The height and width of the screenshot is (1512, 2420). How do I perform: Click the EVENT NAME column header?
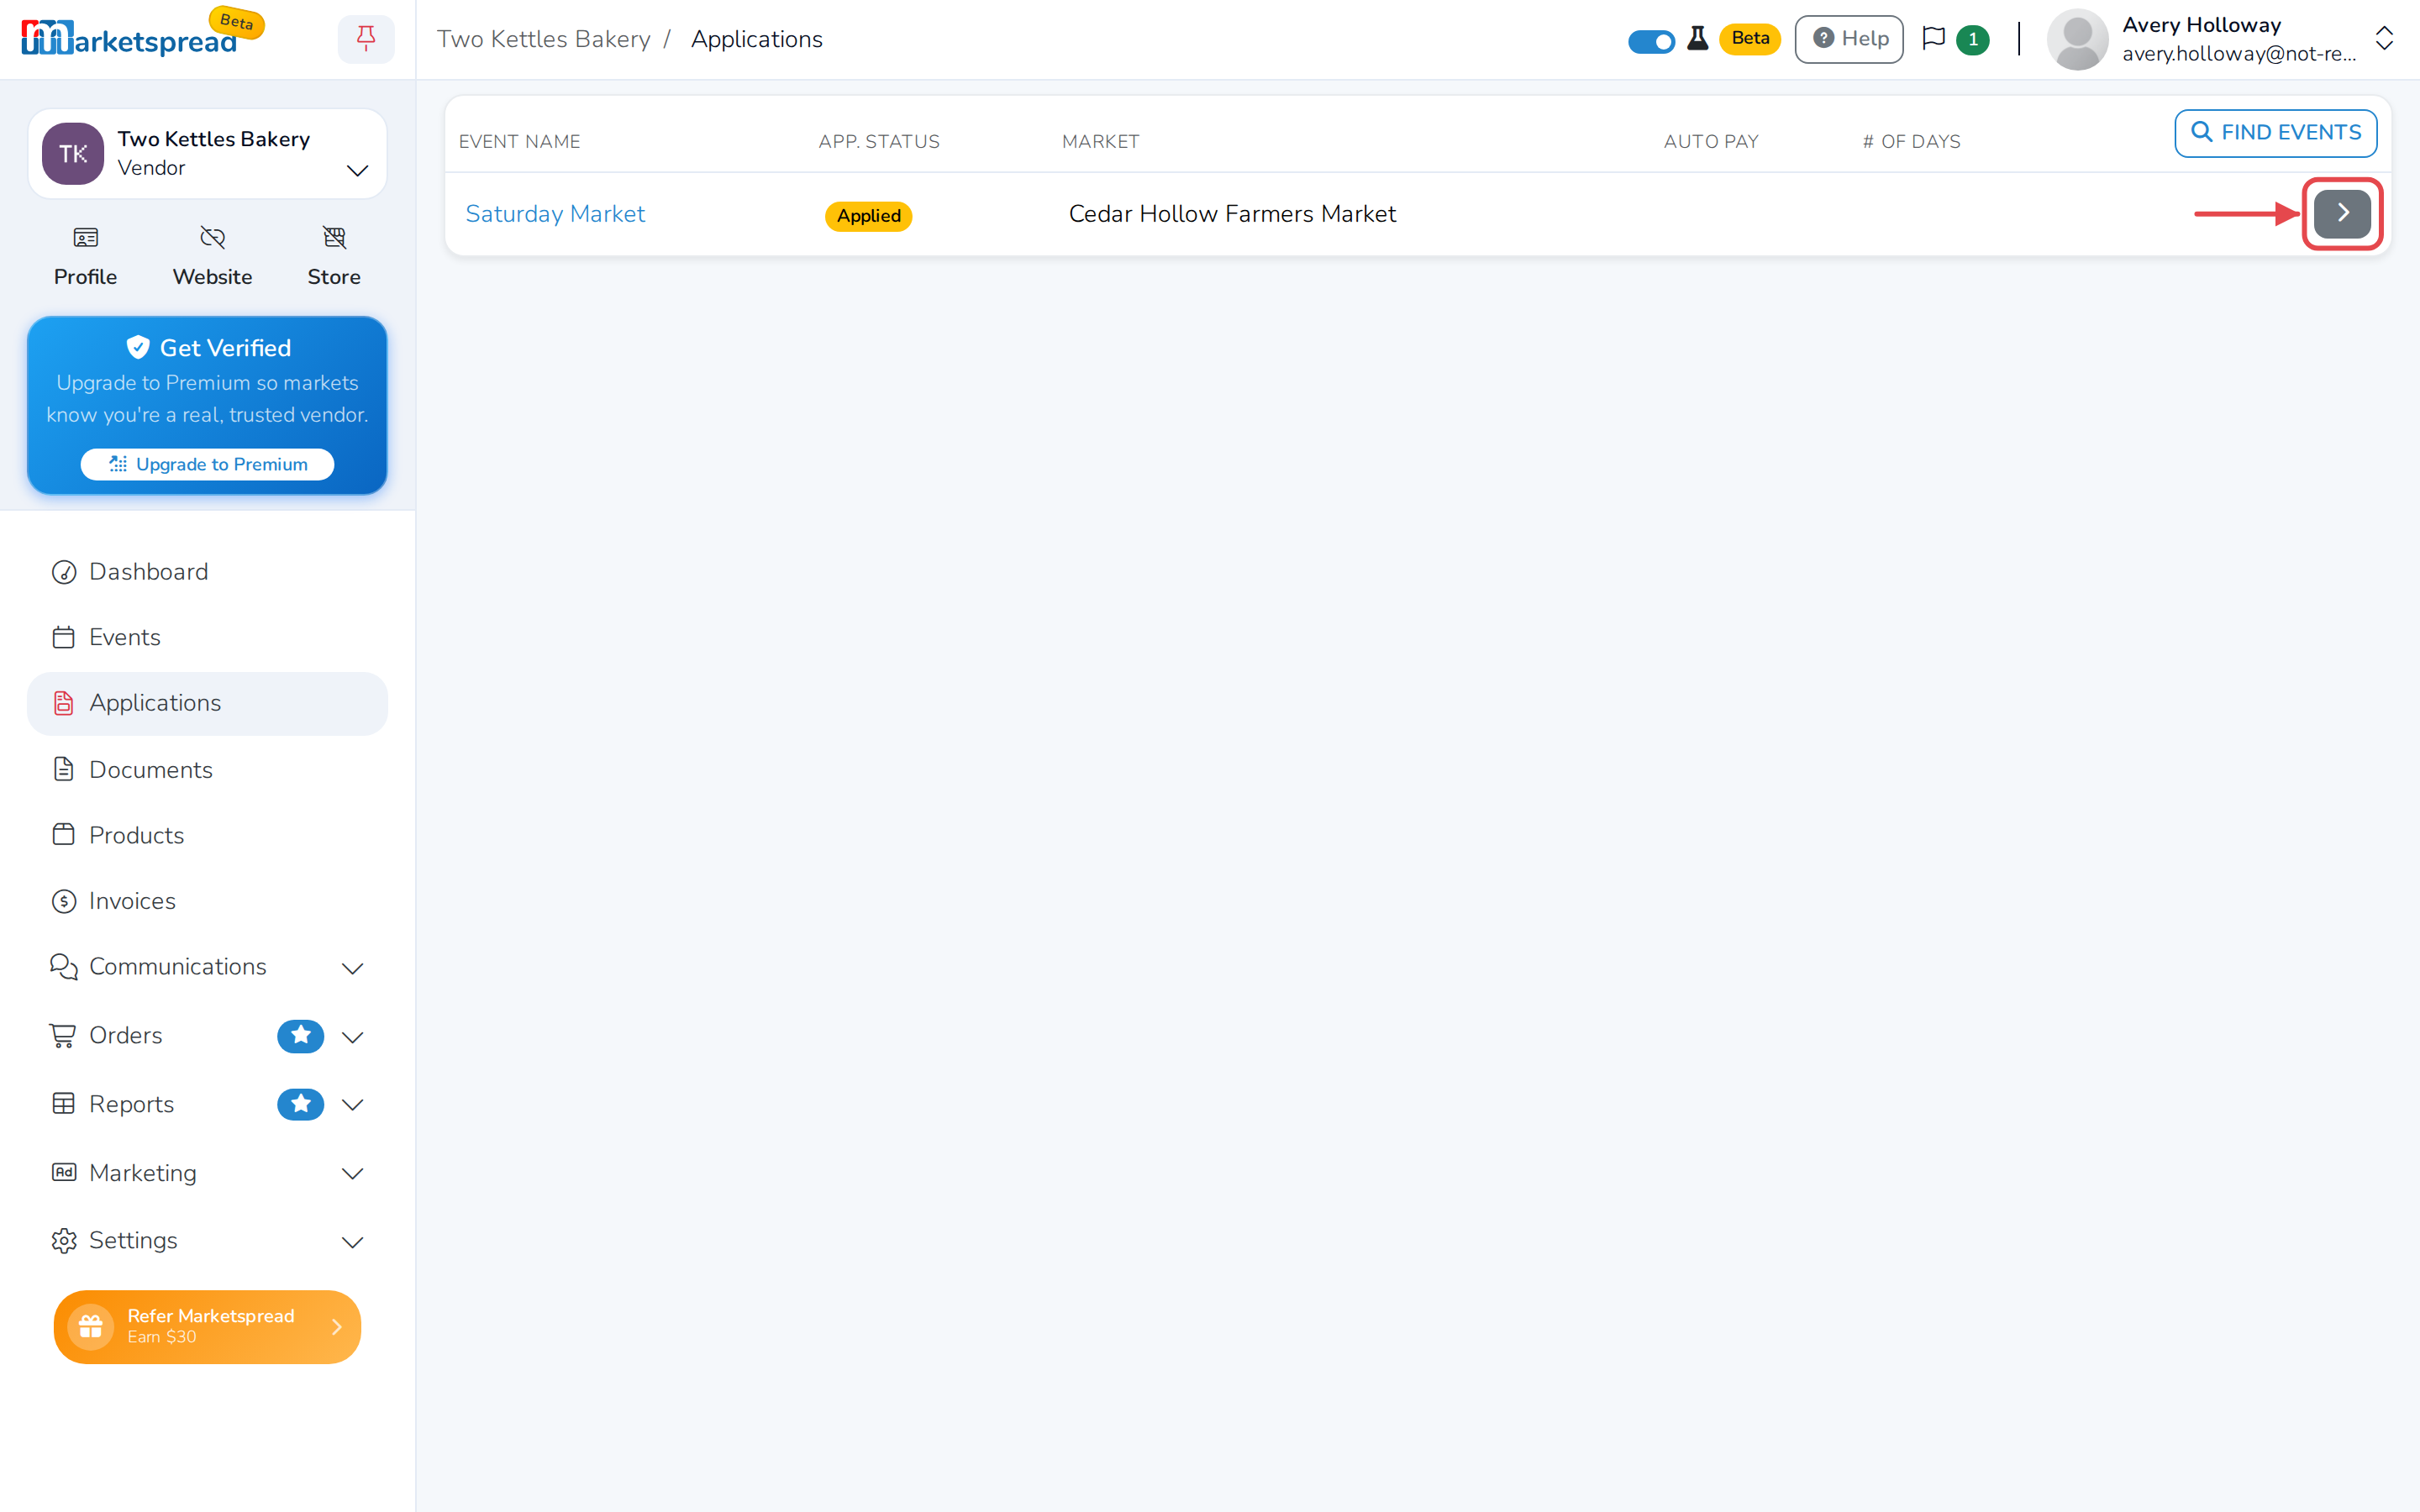click(519, 142)
